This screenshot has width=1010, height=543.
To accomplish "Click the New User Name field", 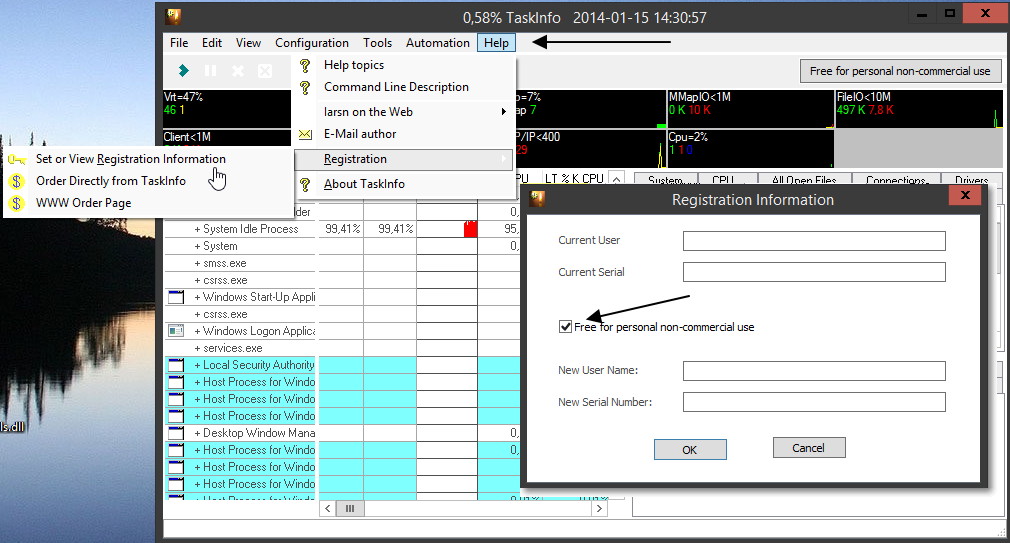I will (814, 370).
